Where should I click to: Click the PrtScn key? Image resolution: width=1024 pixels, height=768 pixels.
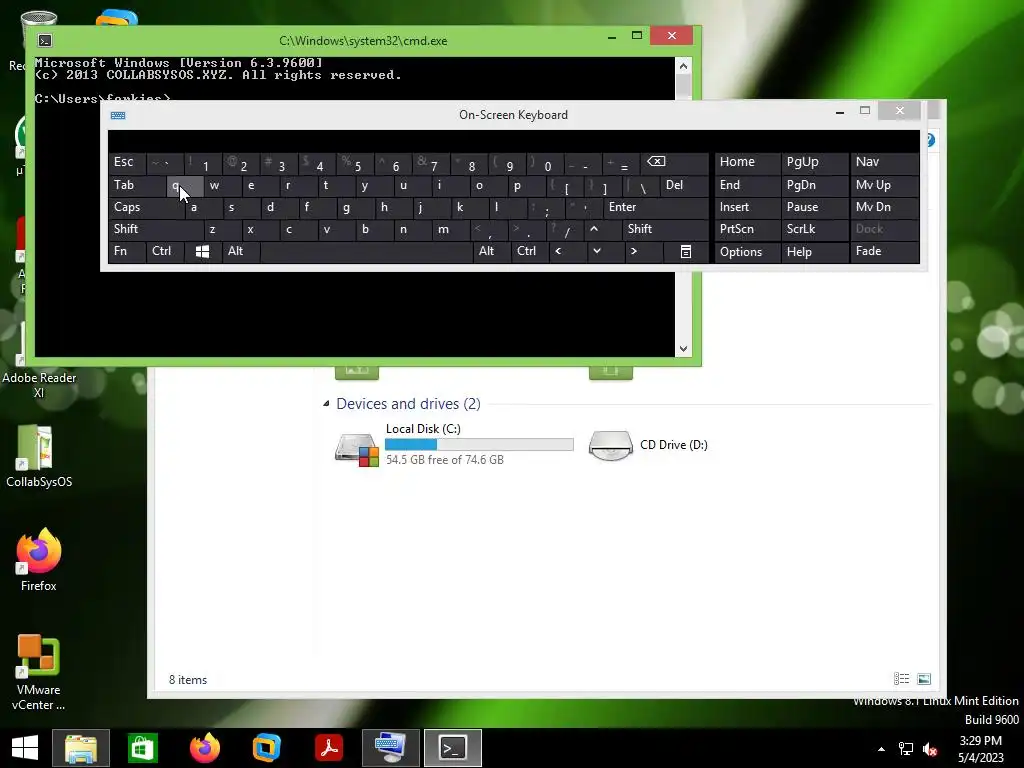point(747,229)
